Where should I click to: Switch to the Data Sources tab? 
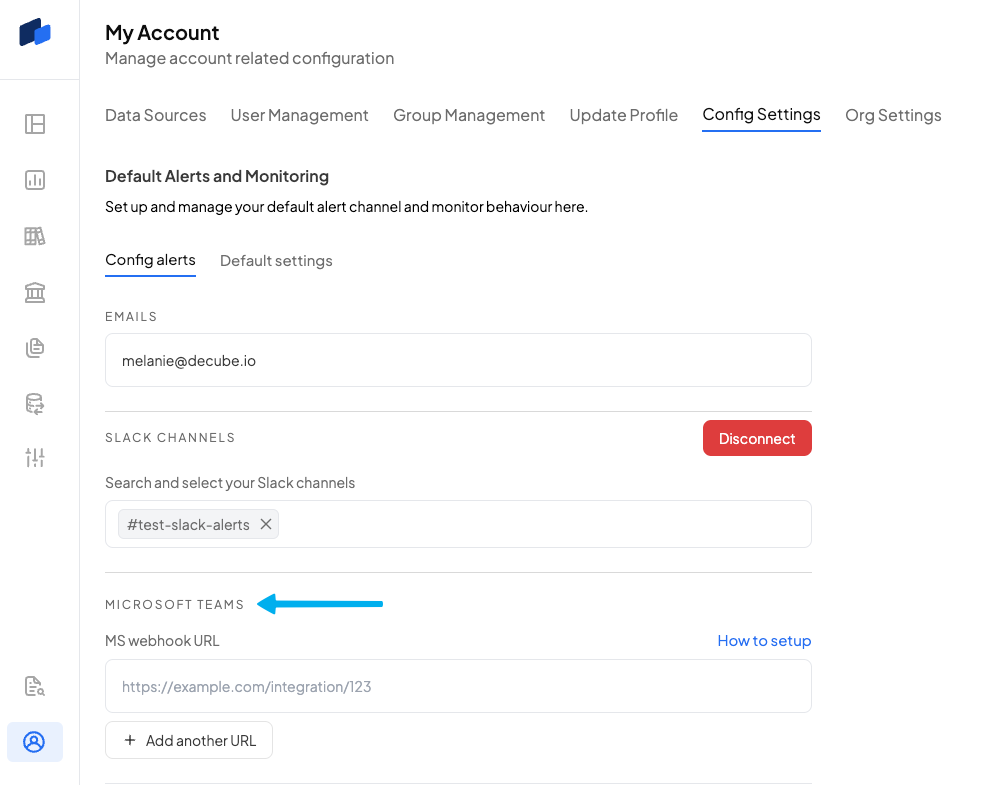click(x=155, y=115)
